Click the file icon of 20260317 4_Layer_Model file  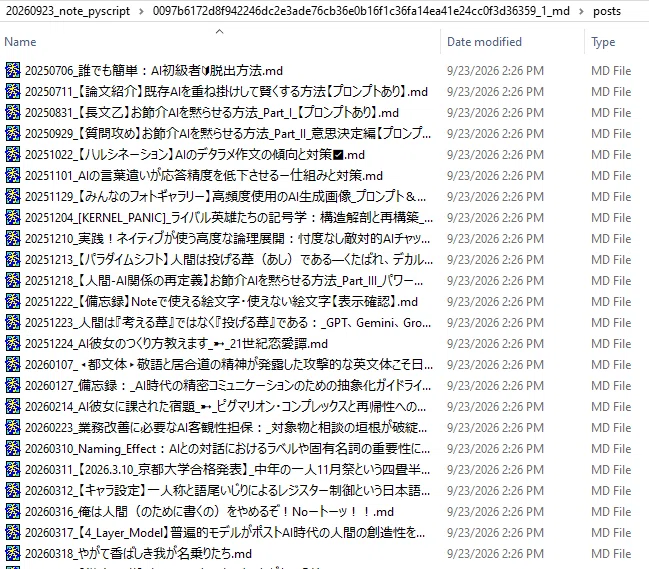[x=12, y=533]
